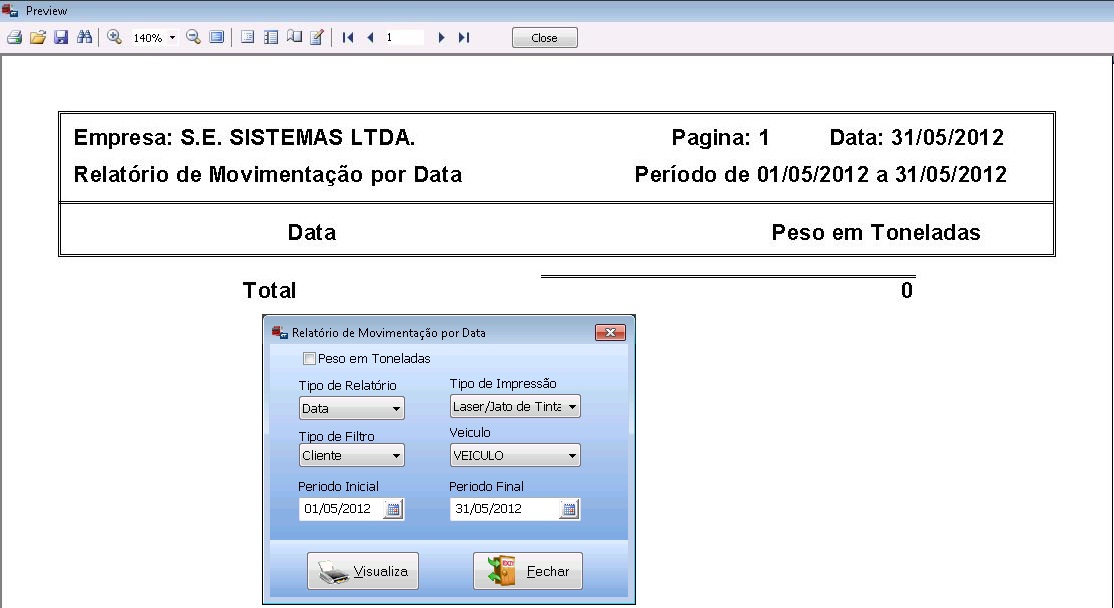The height and width of the screenshot is (608, 1114).
Task: Open a report file with folder icon
Action: [x=37, y=38]
